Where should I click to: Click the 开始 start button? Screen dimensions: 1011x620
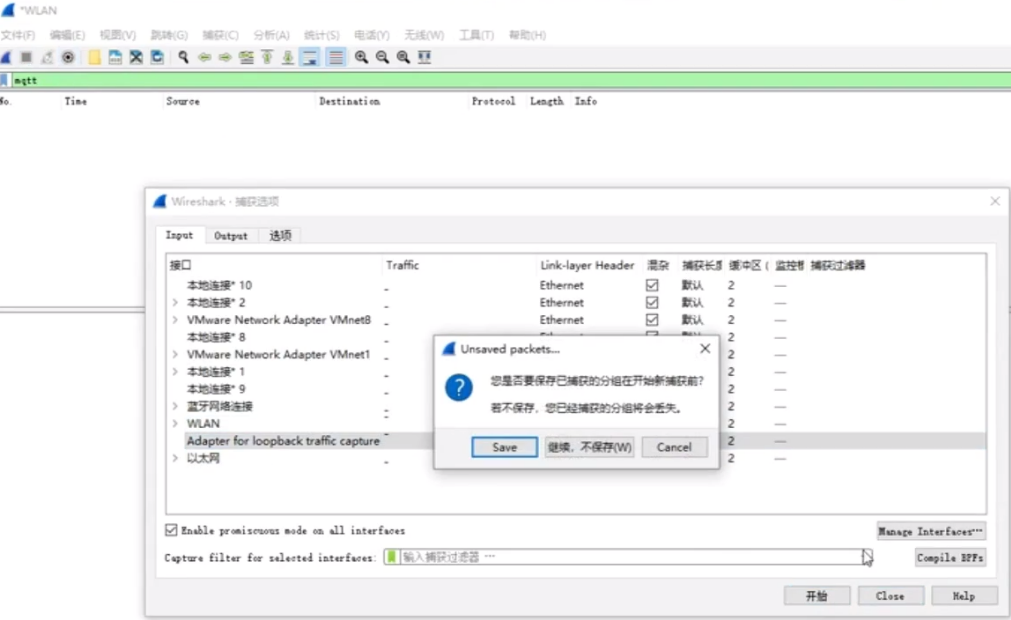coord(817,596)
